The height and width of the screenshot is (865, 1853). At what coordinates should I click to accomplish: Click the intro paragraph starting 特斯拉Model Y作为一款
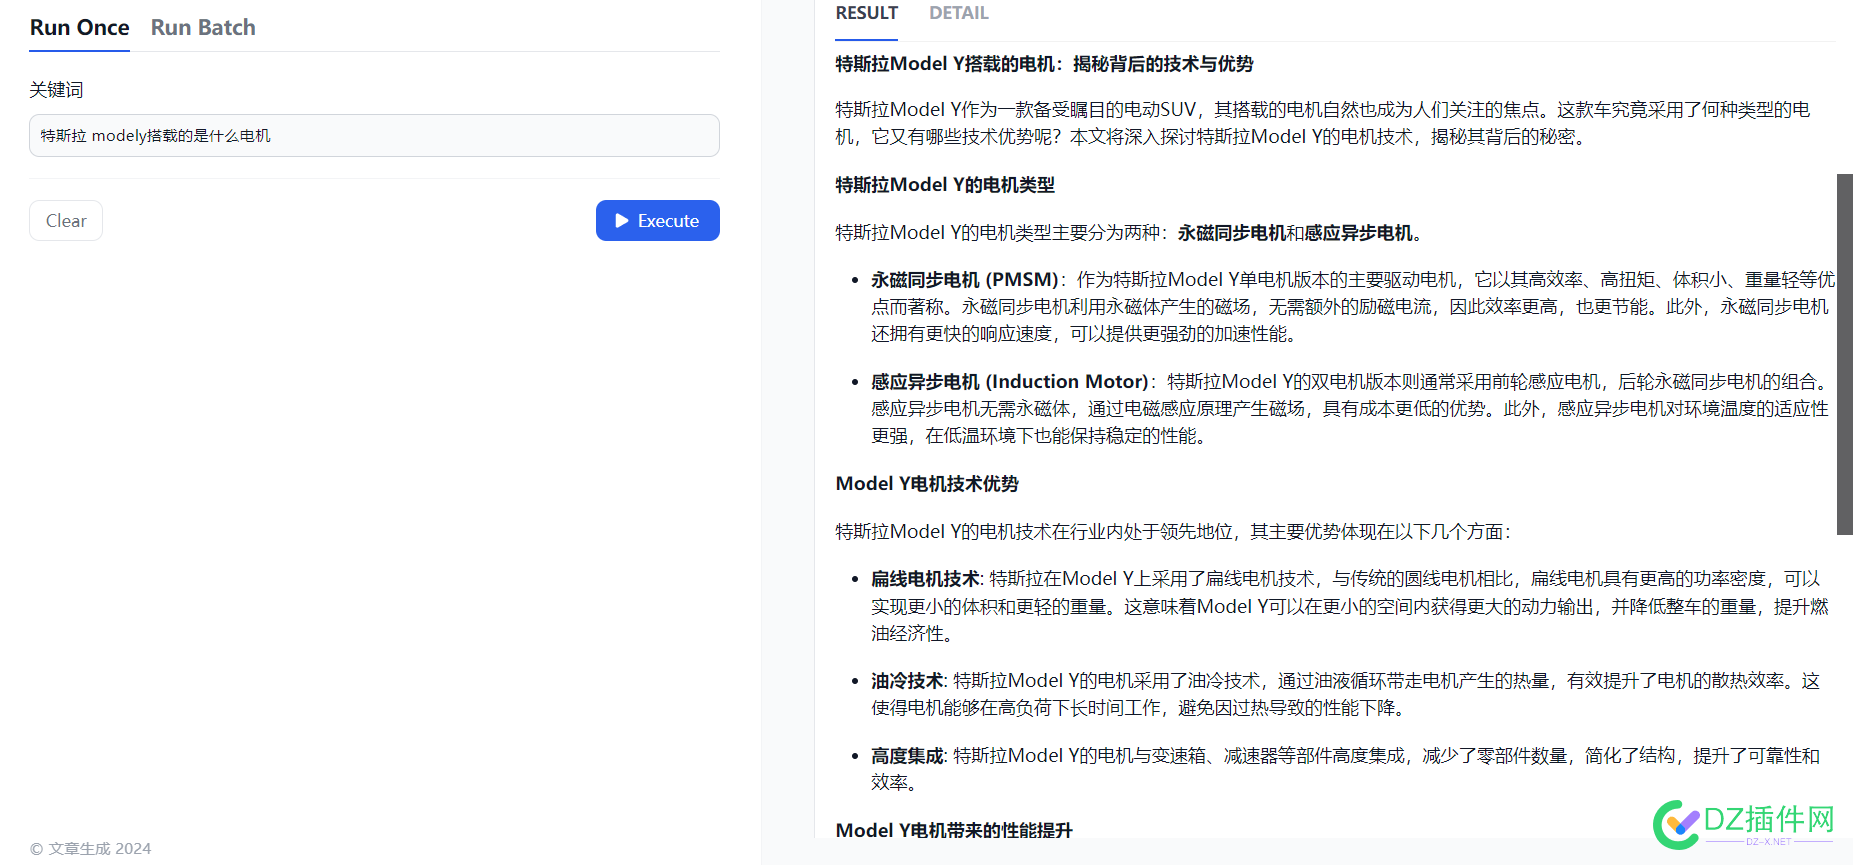[x=1323, y=123]
